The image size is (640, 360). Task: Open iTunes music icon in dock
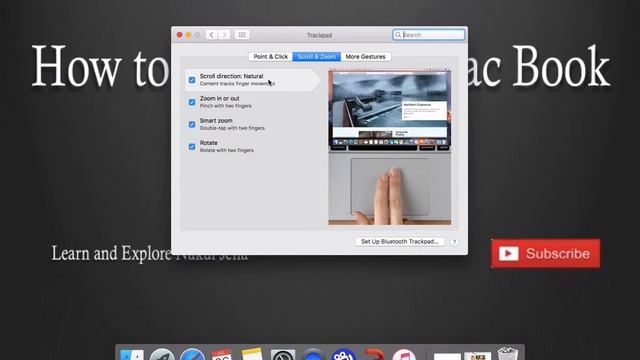(x=404, y=354)
